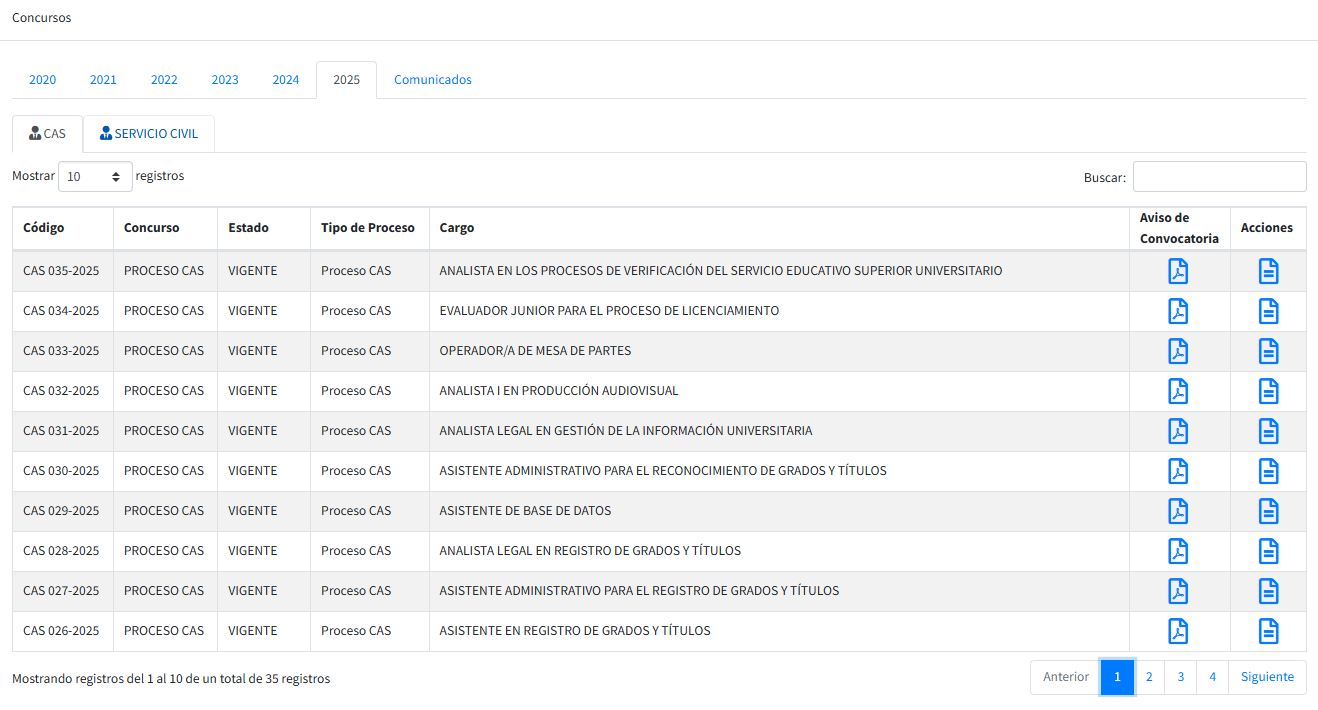Viewport: 1318px width, 710px height.
Task: Click the current page 1 button
Action: coord(1117,677)
